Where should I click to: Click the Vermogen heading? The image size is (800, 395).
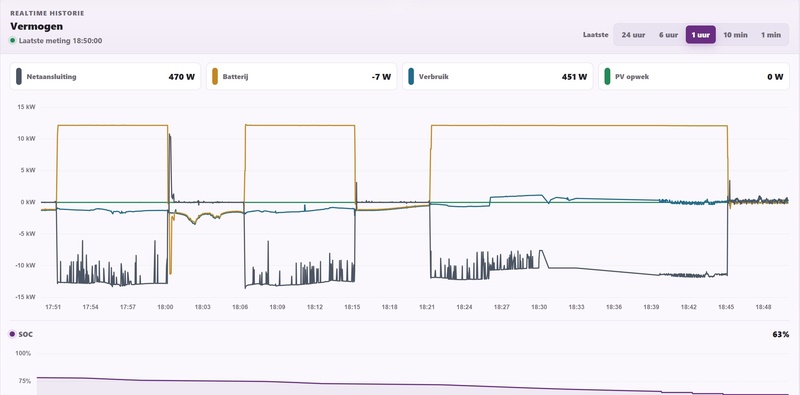[37, 26]
